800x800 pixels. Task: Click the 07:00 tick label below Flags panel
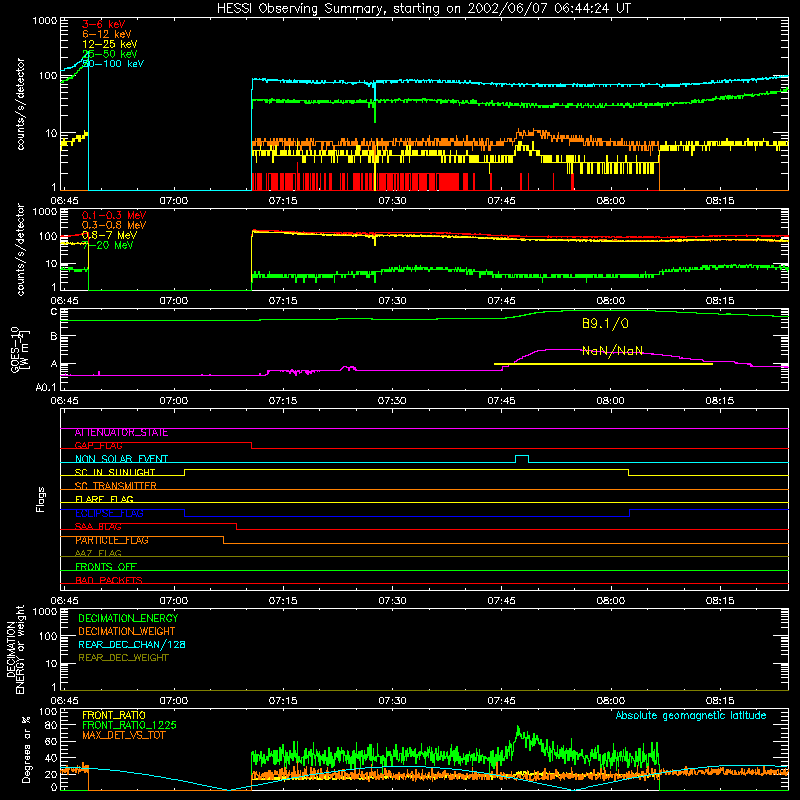173,601
